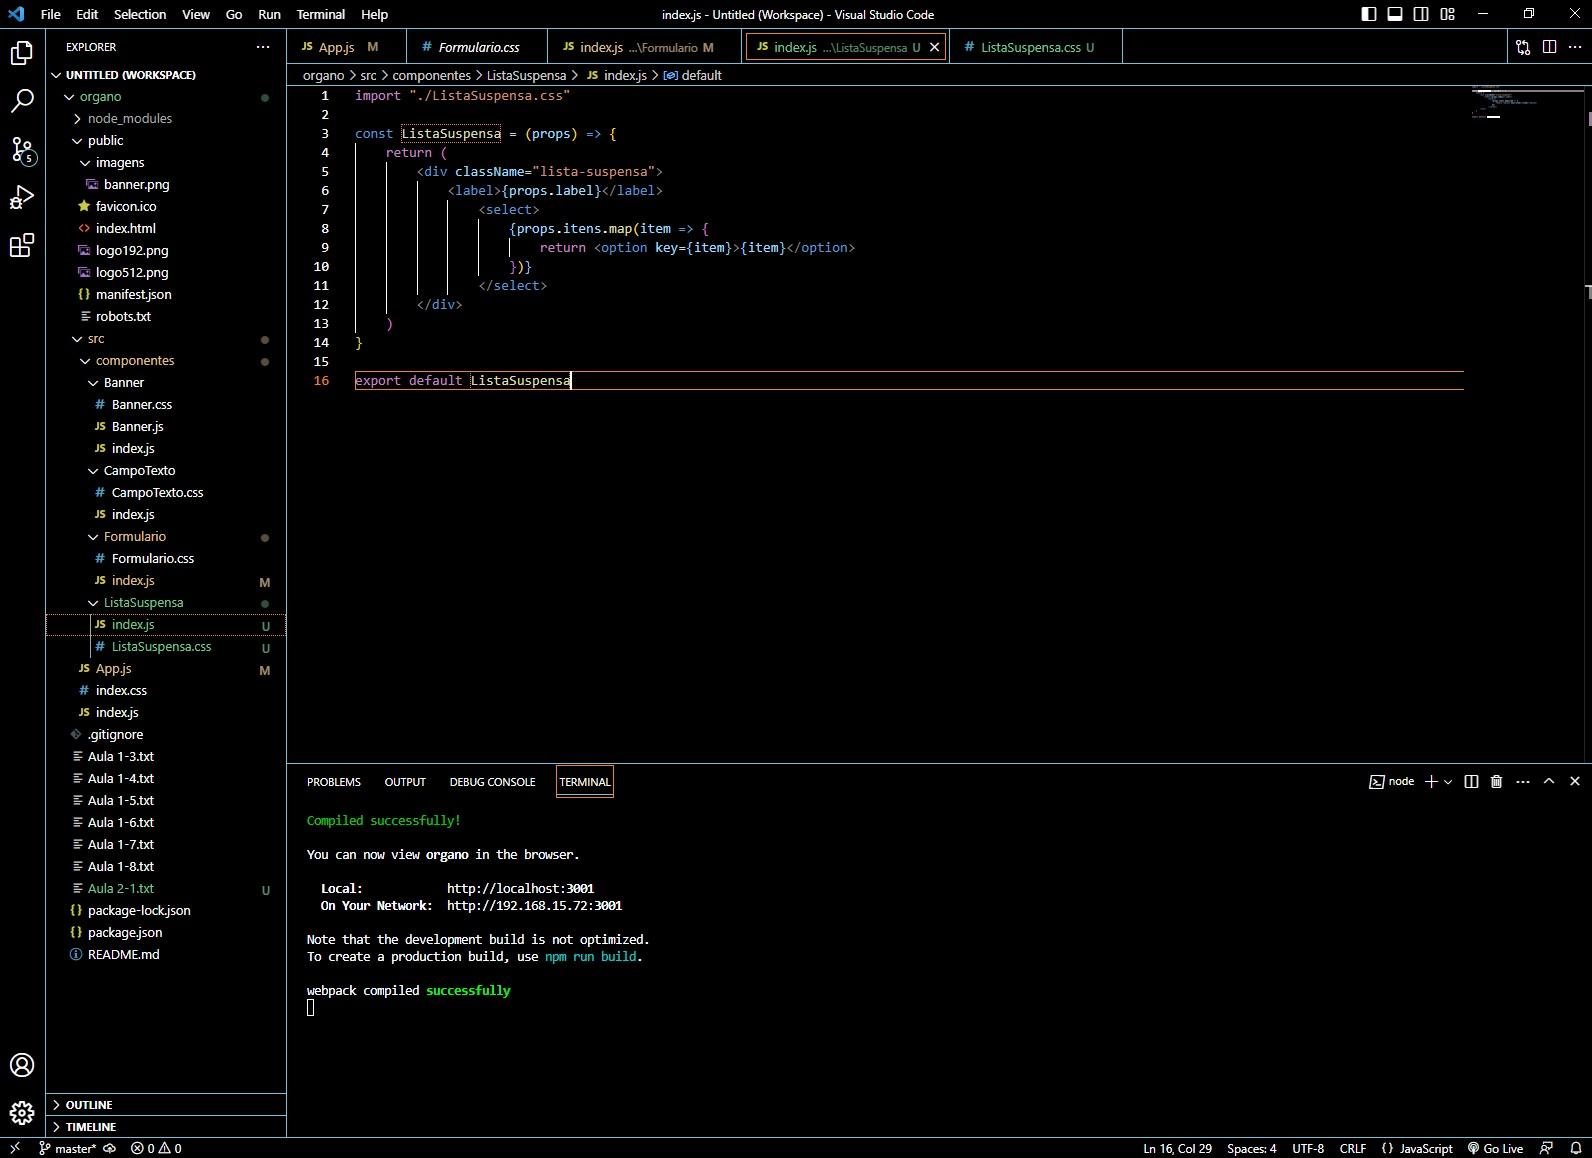The width and height of the screenshot is (1592, 1158).
Task: Open banner.png in explorer
Action: point(166,185)
